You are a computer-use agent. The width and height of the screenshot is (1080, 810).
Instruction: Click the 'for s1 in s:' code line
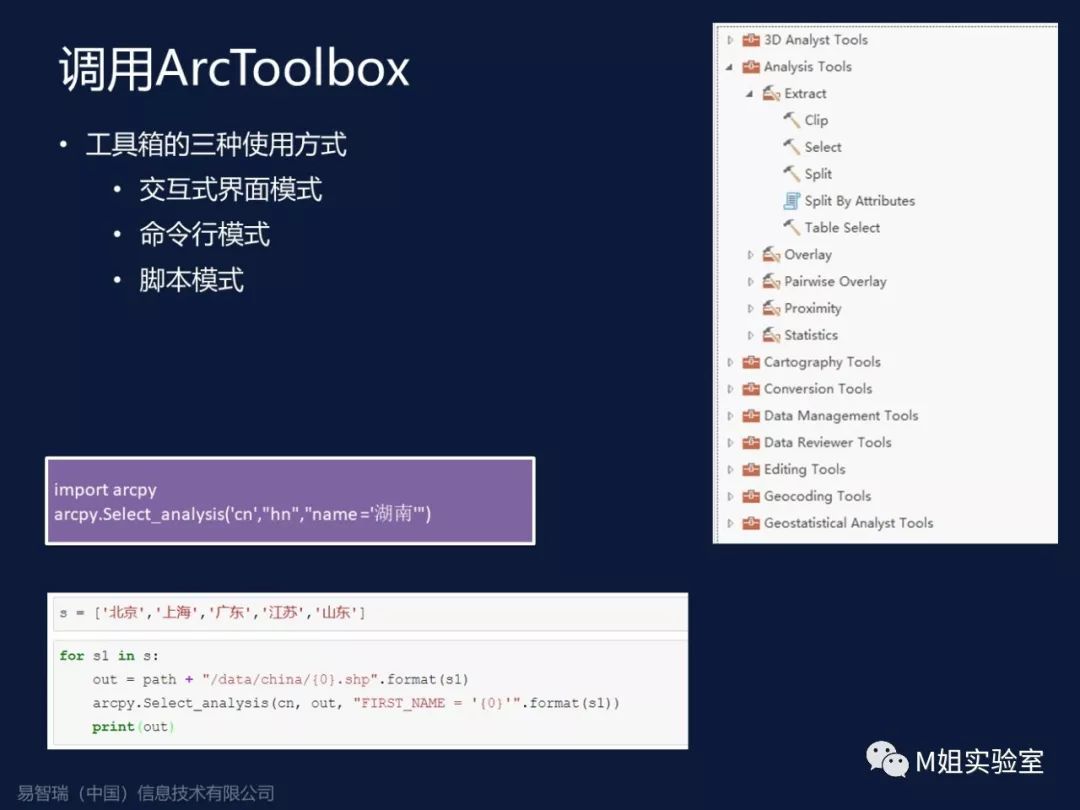point(109,656)
